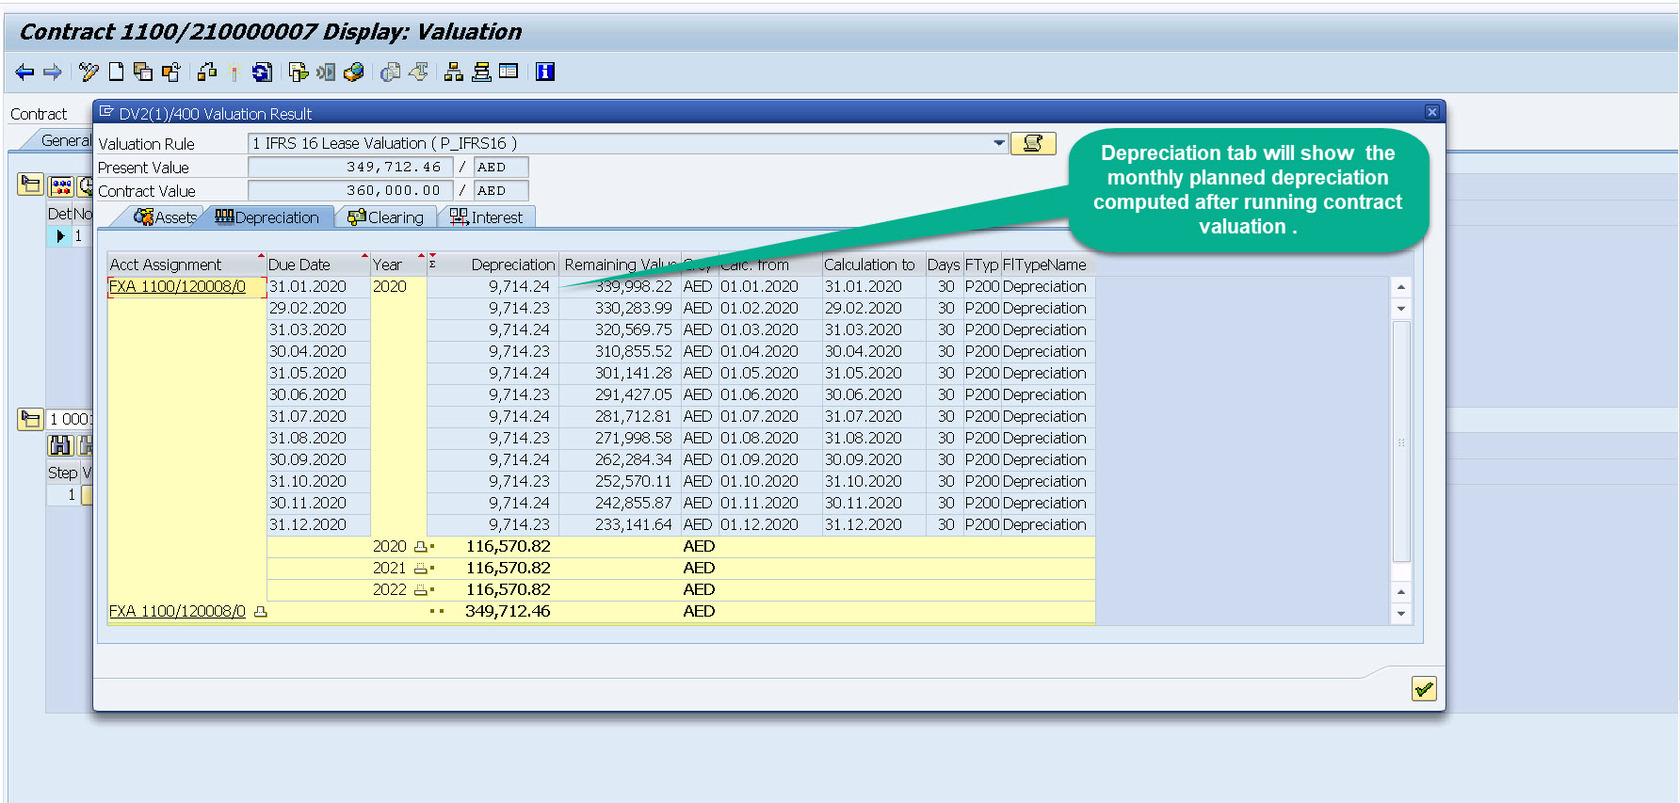
Task: Select the Depreciation tab
Action: point(267,217)
